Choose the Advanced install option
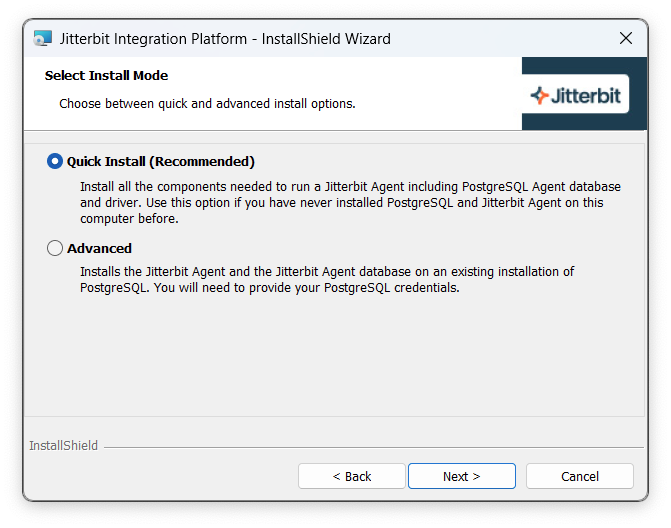Viewport: 671px width, 528px height. [55, 248]
